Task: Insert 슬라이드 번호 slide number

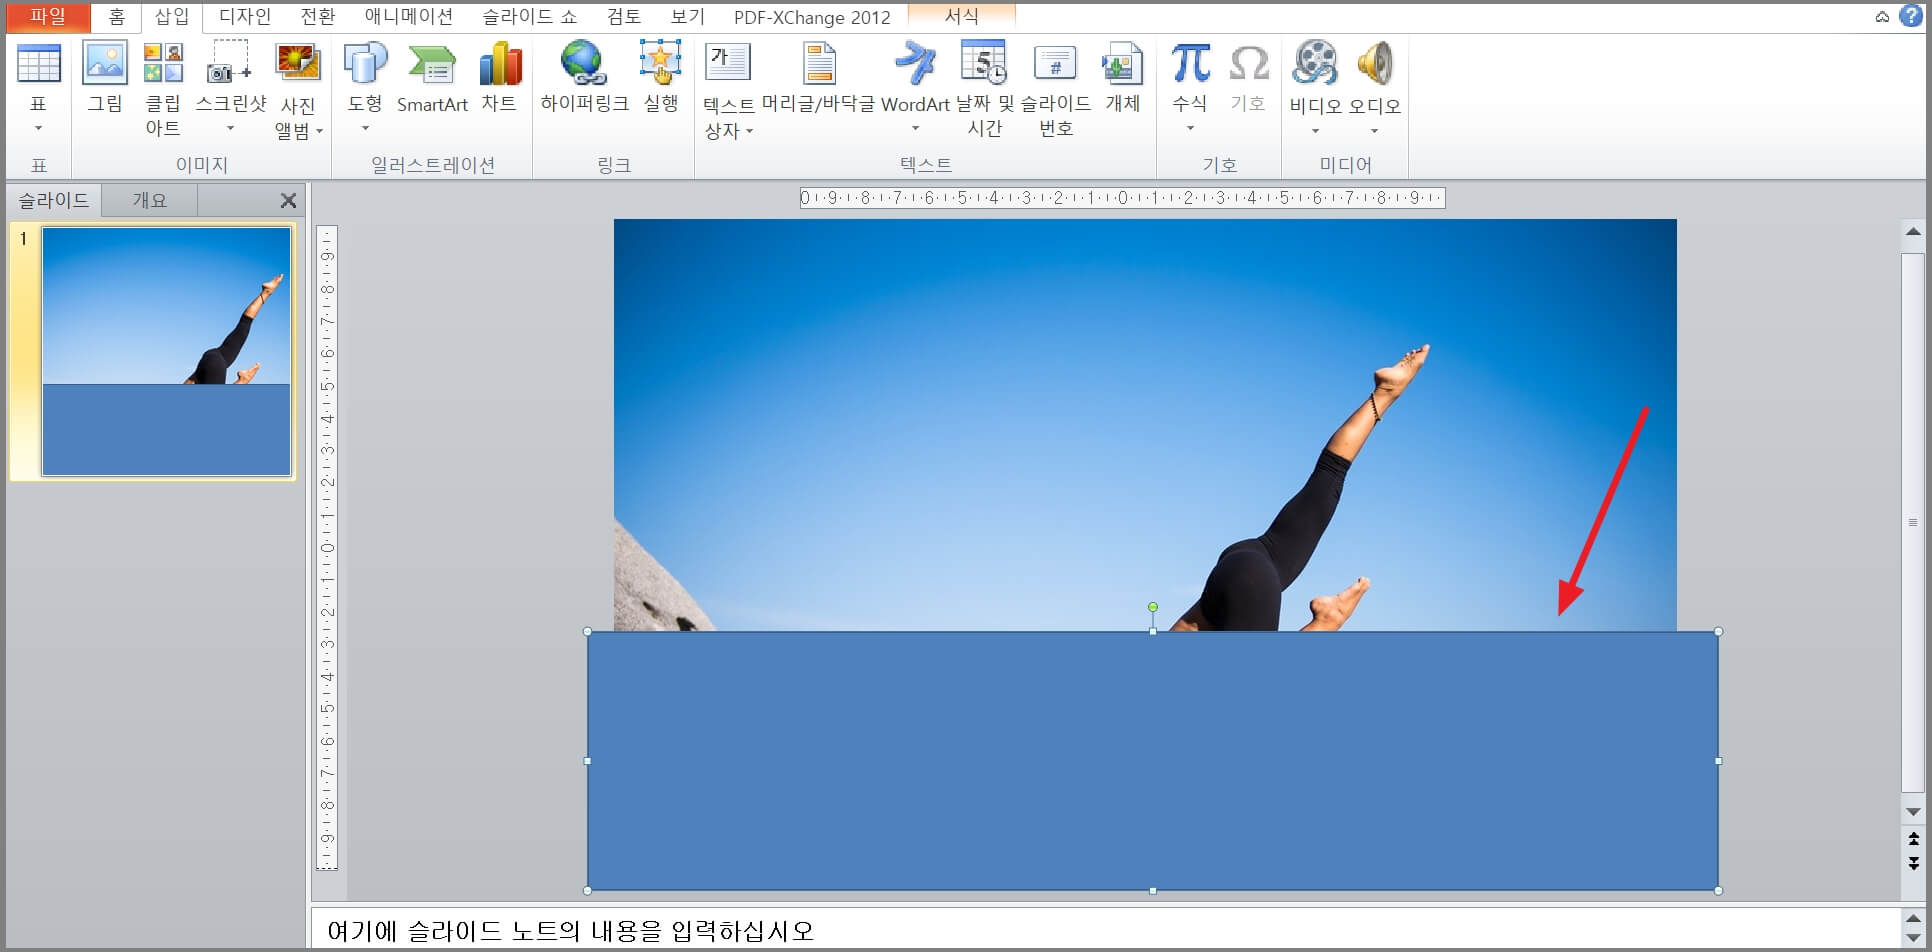Action: pyautogui.click(x=1055, y=64)
